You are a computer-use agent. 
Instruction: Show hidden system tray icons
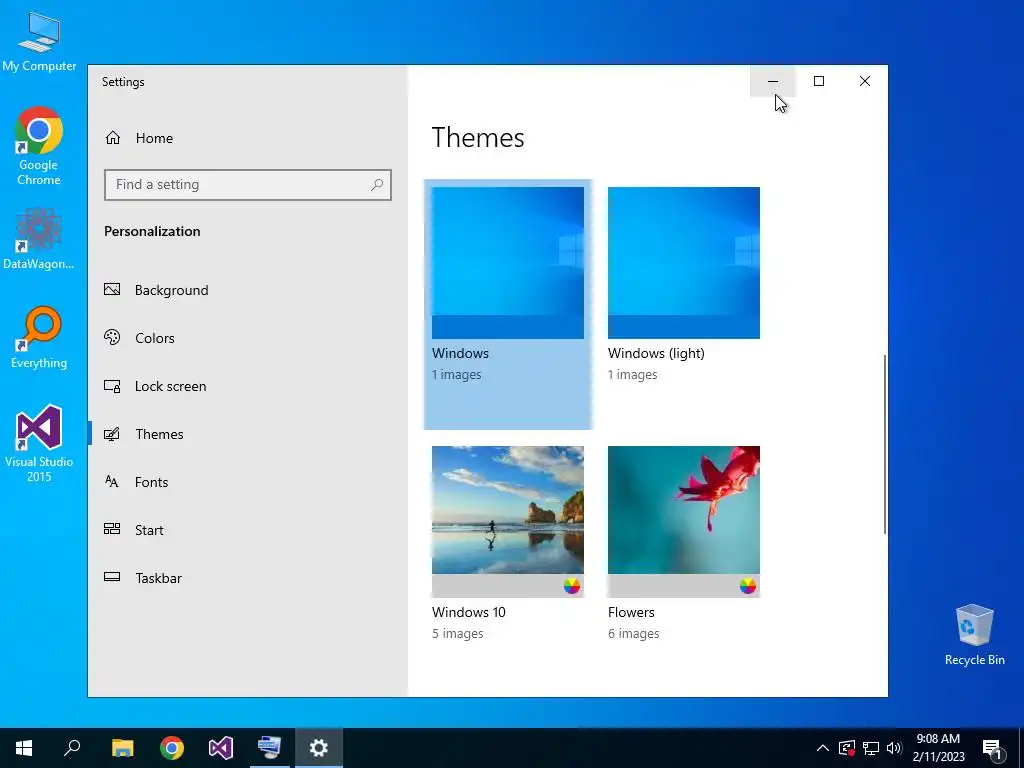pyautogui.click(x=823, y=748)
